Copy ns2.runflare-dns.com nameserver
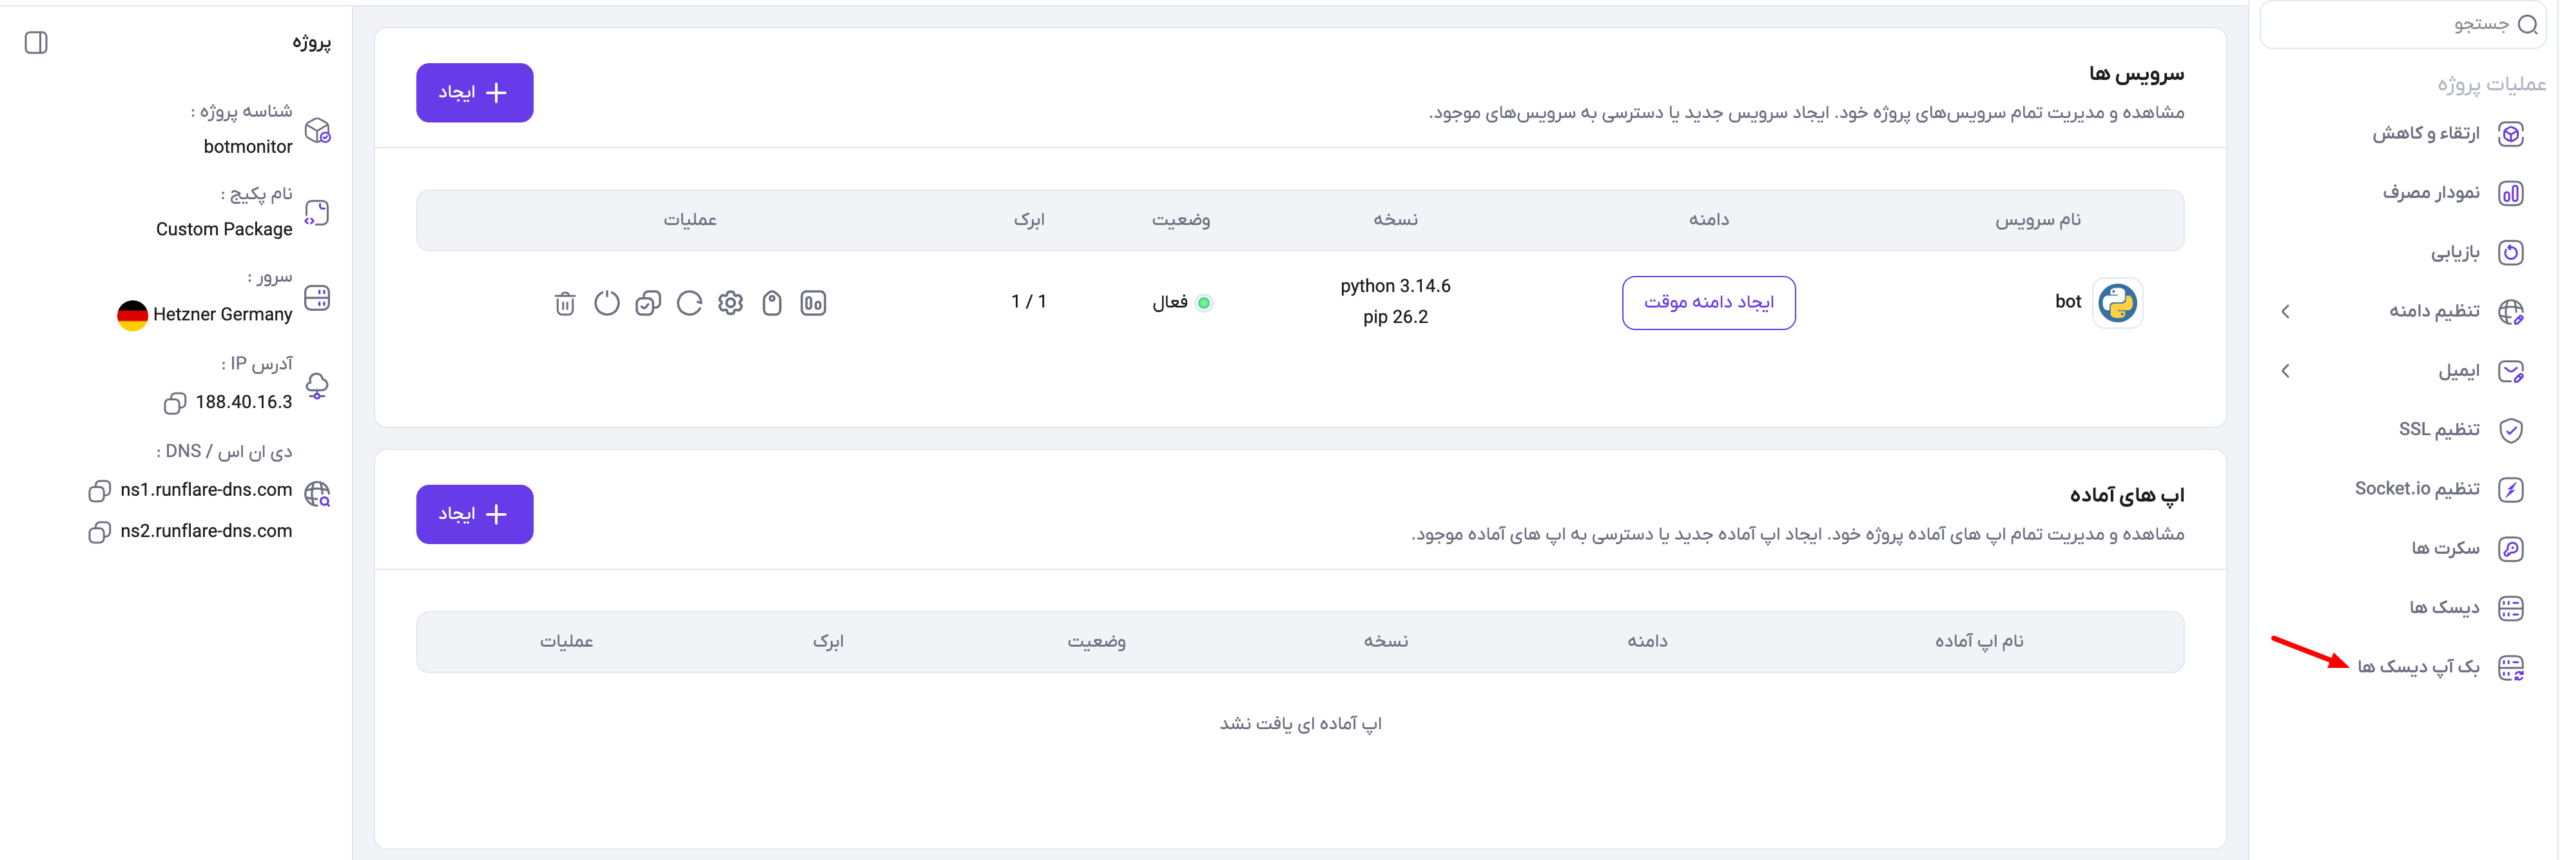Screen dimensions: 2560x860 [x=99, y=533]
